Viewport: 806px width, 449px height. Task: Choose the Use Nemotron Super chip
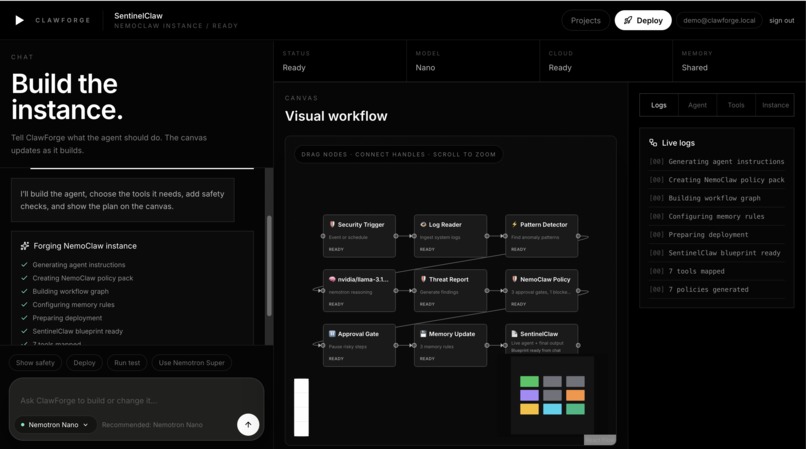point(191,363)
